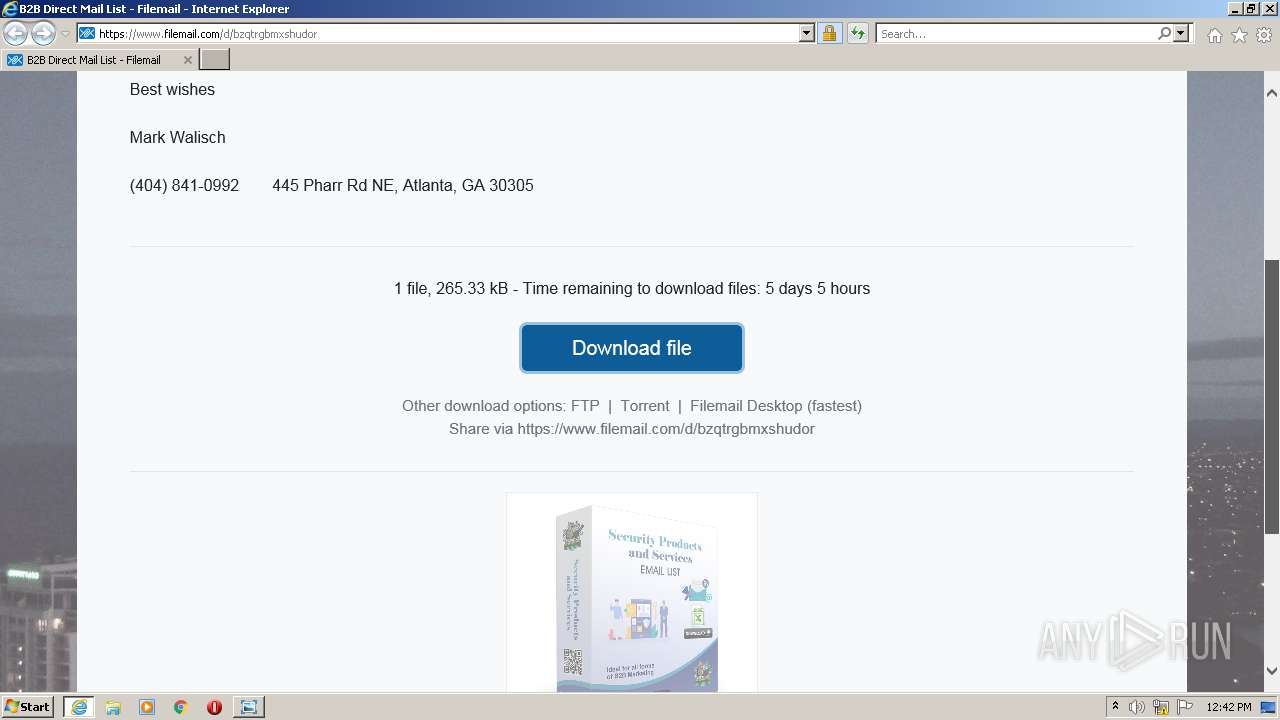
Task: Click the volume speaker tray icon
Action: pyautogui.click(x=1137, y=707)
